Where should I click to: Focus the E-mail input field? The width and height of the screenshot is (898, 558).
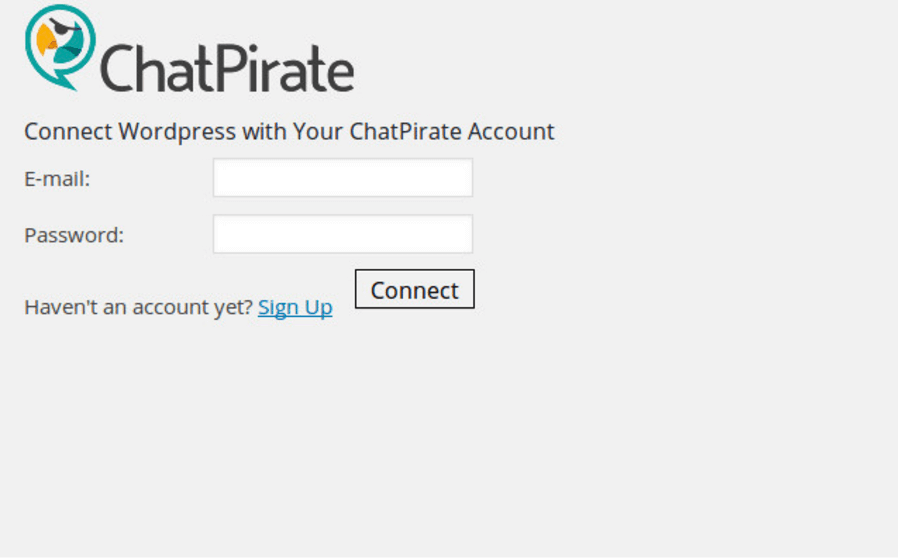343,178
